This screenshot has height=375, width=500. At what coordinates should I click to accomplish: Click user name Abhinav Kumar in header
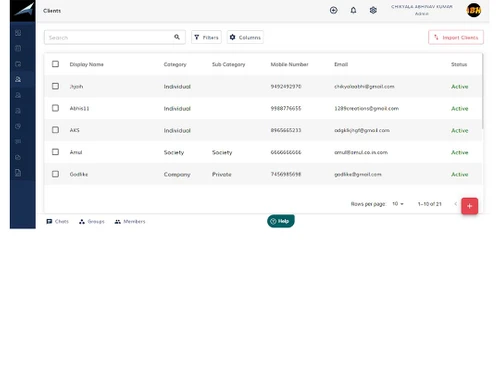click(422, 7)
